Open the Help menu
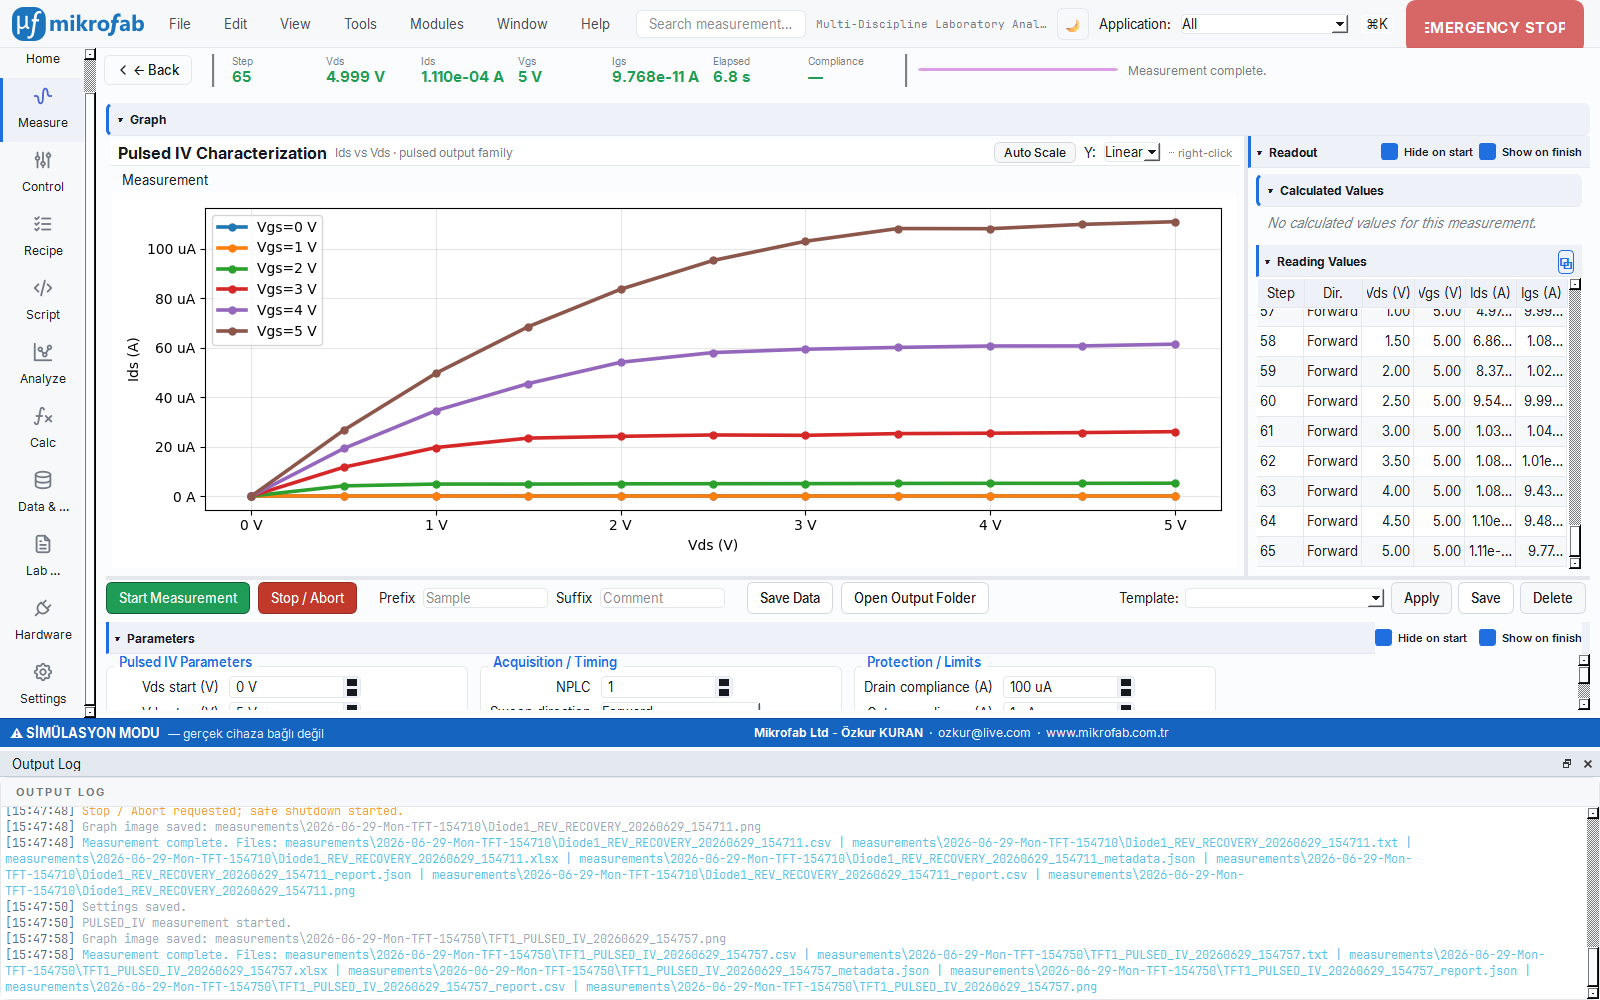The height and width of the screenshot is (1000, 1600). 595,24
